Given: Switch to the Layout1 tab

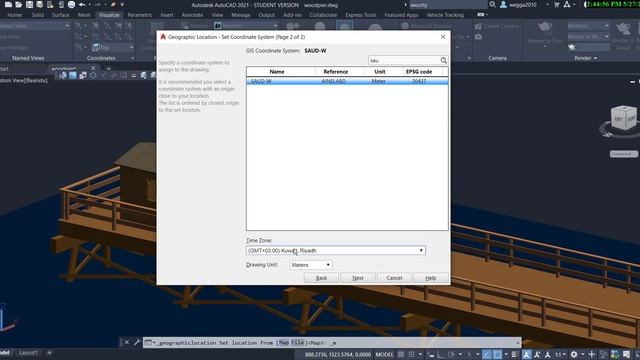Looking at the screenshot, I should [28, 353].
